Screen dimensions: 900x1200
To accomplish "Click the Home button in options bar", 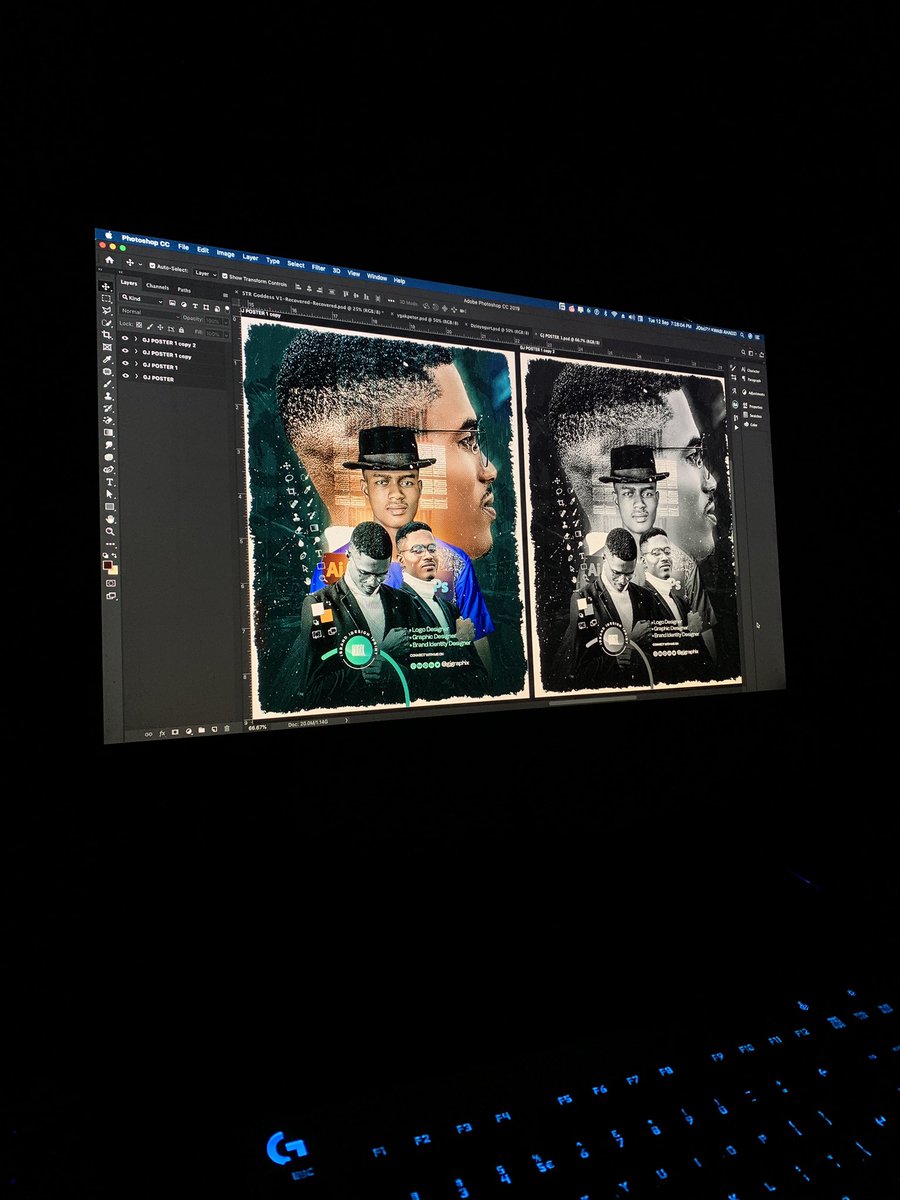I will pos(109,260).
